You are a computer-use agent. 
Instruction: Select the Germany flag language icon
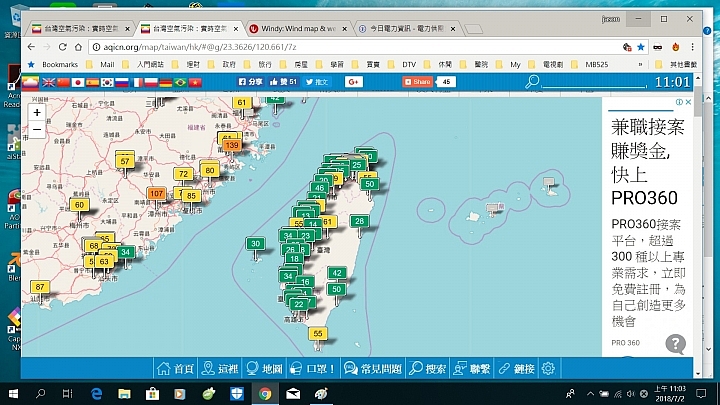click(166, 82)
